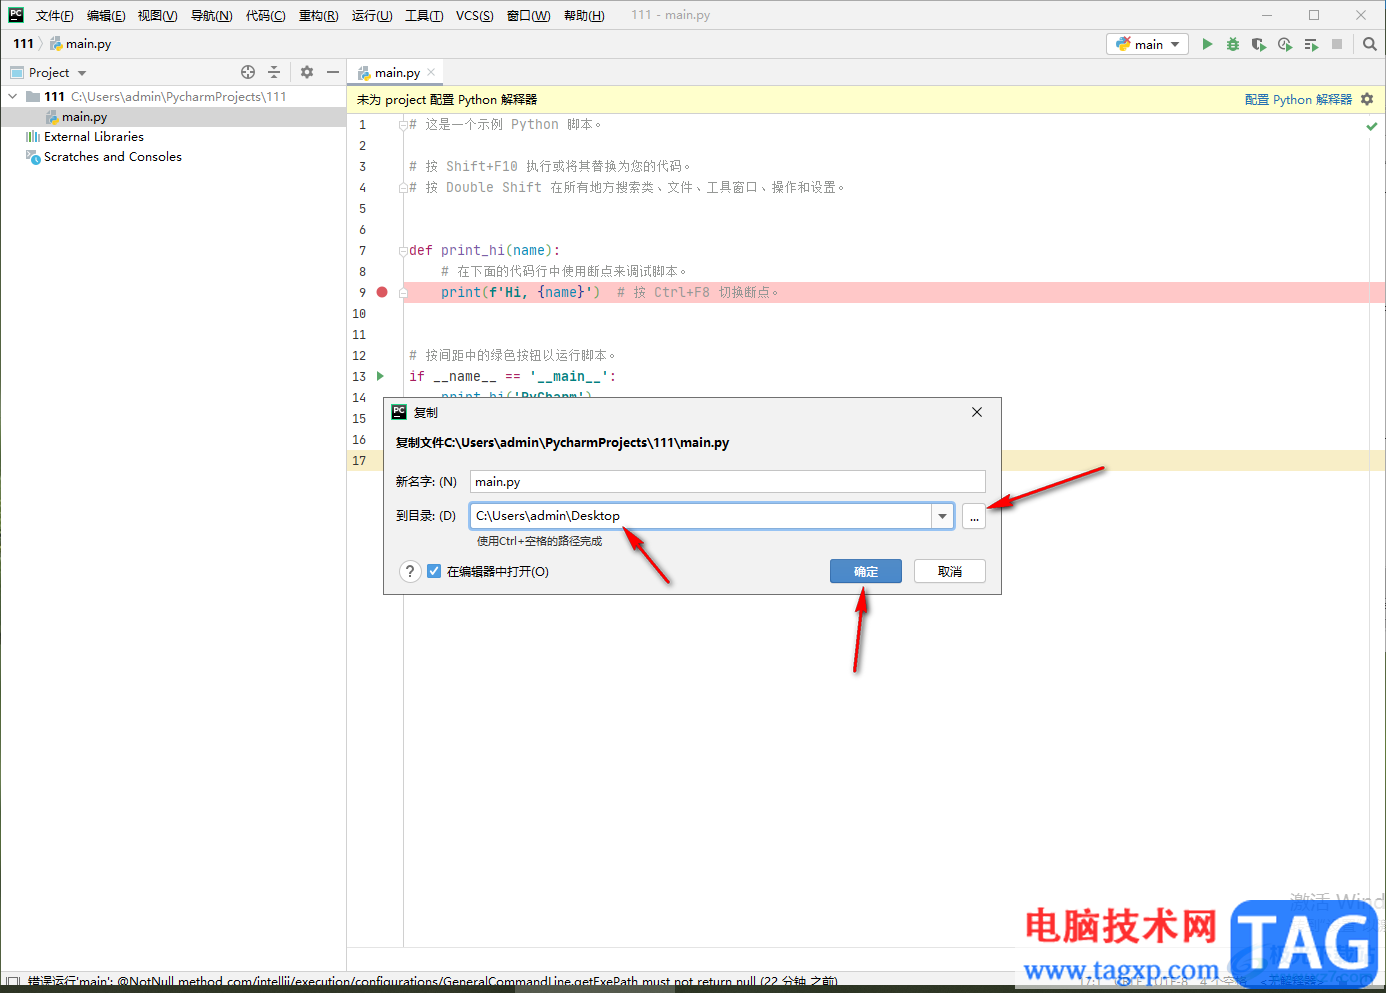Expand the Project view dropdown
This screenshot has height=993, width=1386.
[82, 73]
